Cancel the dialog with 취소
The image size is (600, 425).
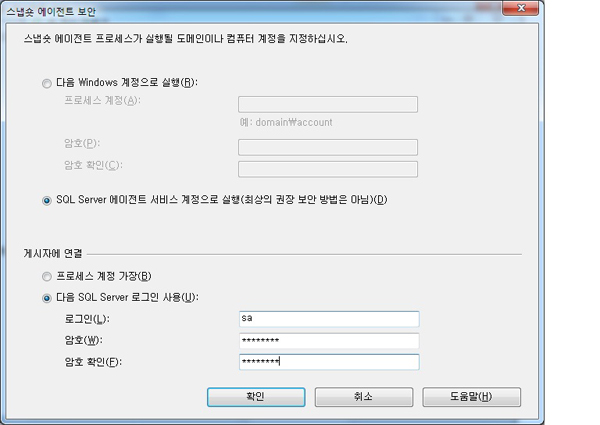coord(364,397)
